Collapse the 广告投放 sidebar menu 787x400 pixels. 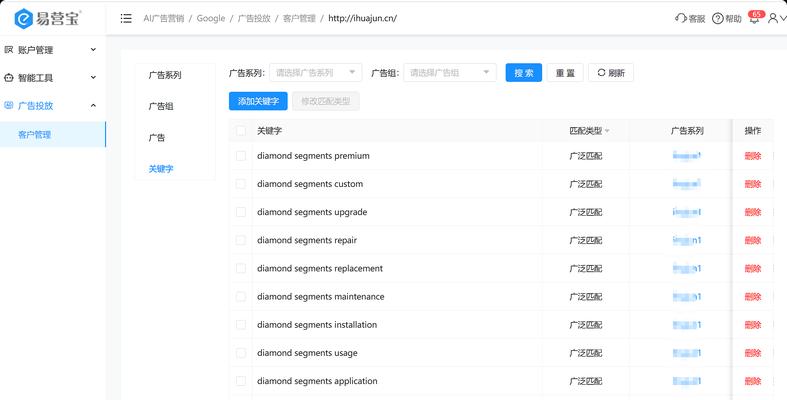coord(93,105)
